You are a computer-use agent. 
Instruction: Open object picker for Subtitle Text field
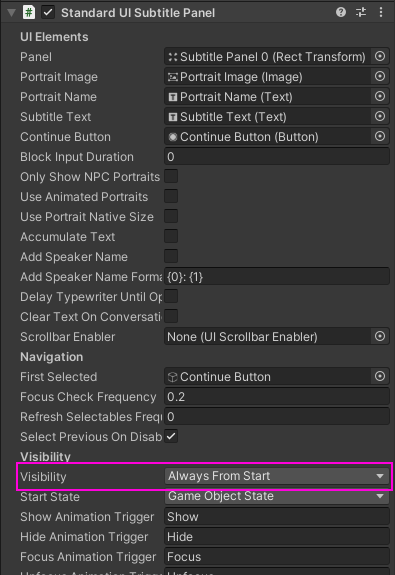pos(380,116)
